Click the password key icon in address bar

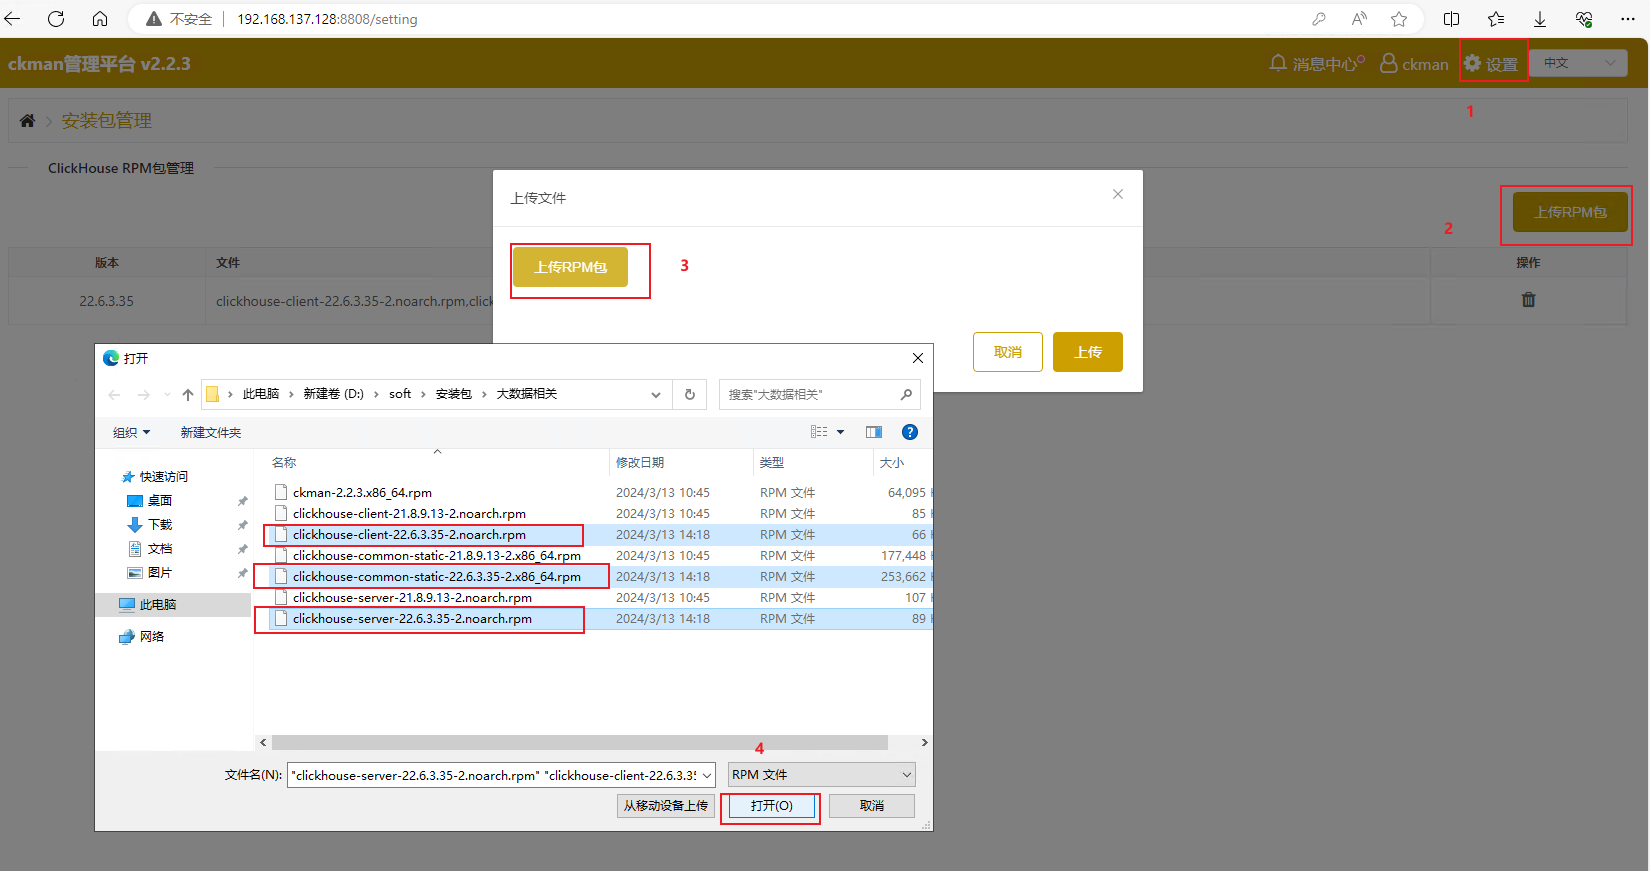pyautogui.click(x=1319, y=19)
